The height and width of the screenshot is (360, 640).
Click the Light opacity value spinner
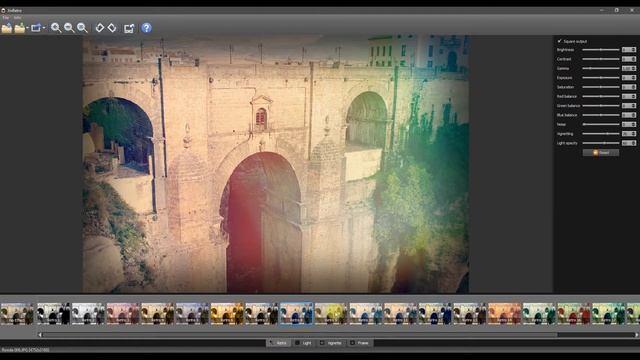[x=629, y=143]
